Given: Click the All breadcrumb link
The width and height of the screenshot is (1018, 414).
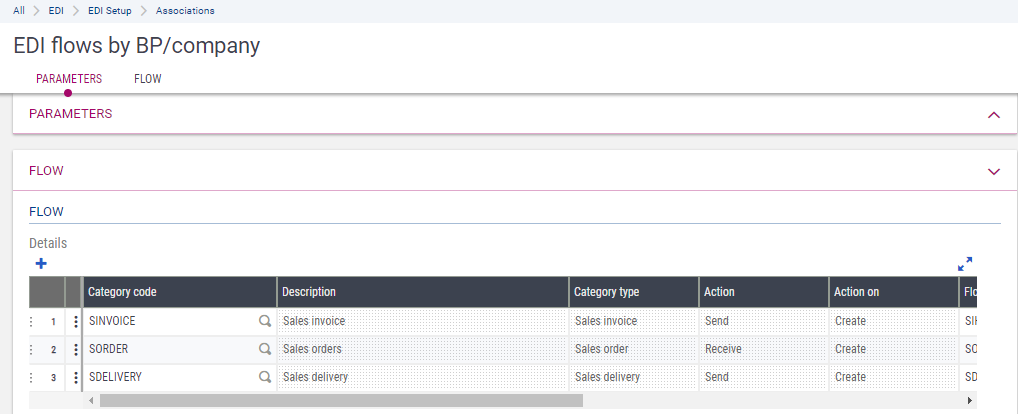Looking at the screenshot, I should 19,11.
